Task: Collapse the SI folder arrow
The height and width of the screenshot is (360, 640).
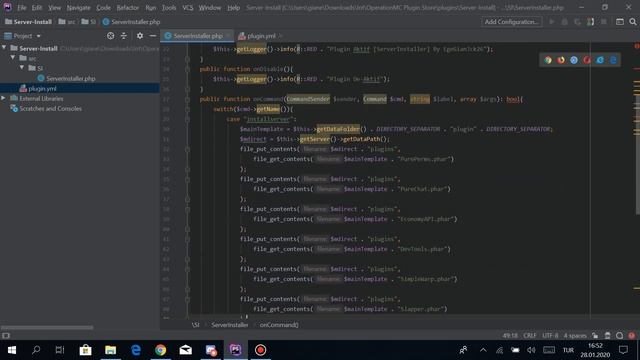Action: point(22,68)
